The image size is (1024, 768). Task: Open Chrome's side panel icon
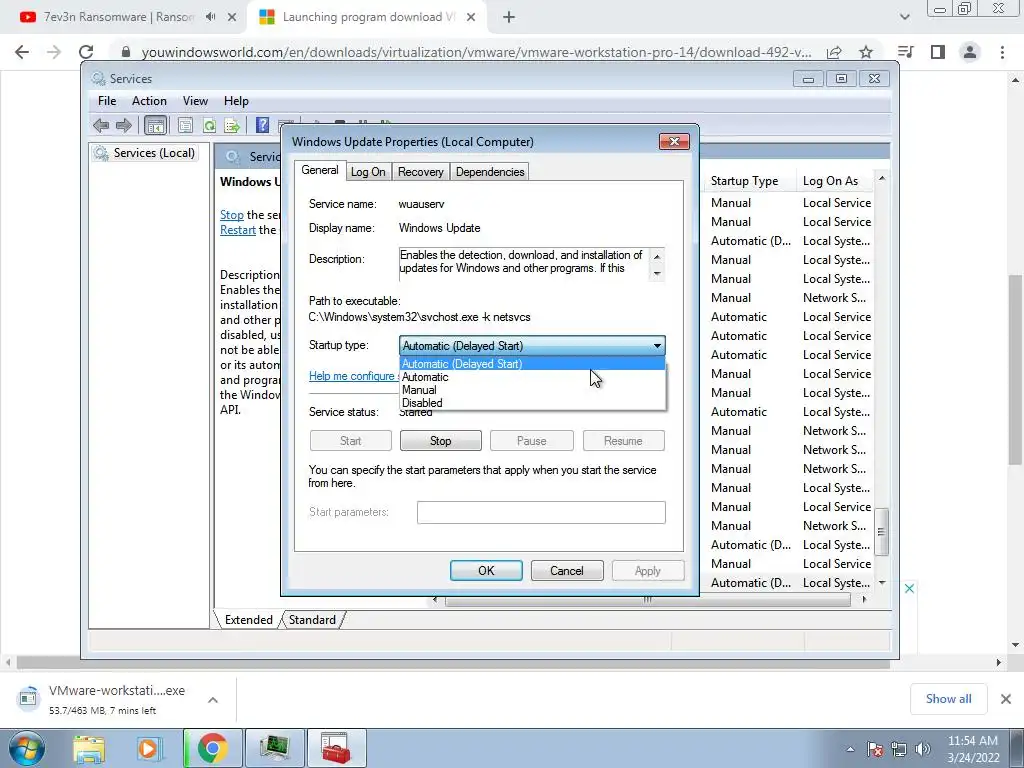[x=938, y=52]
